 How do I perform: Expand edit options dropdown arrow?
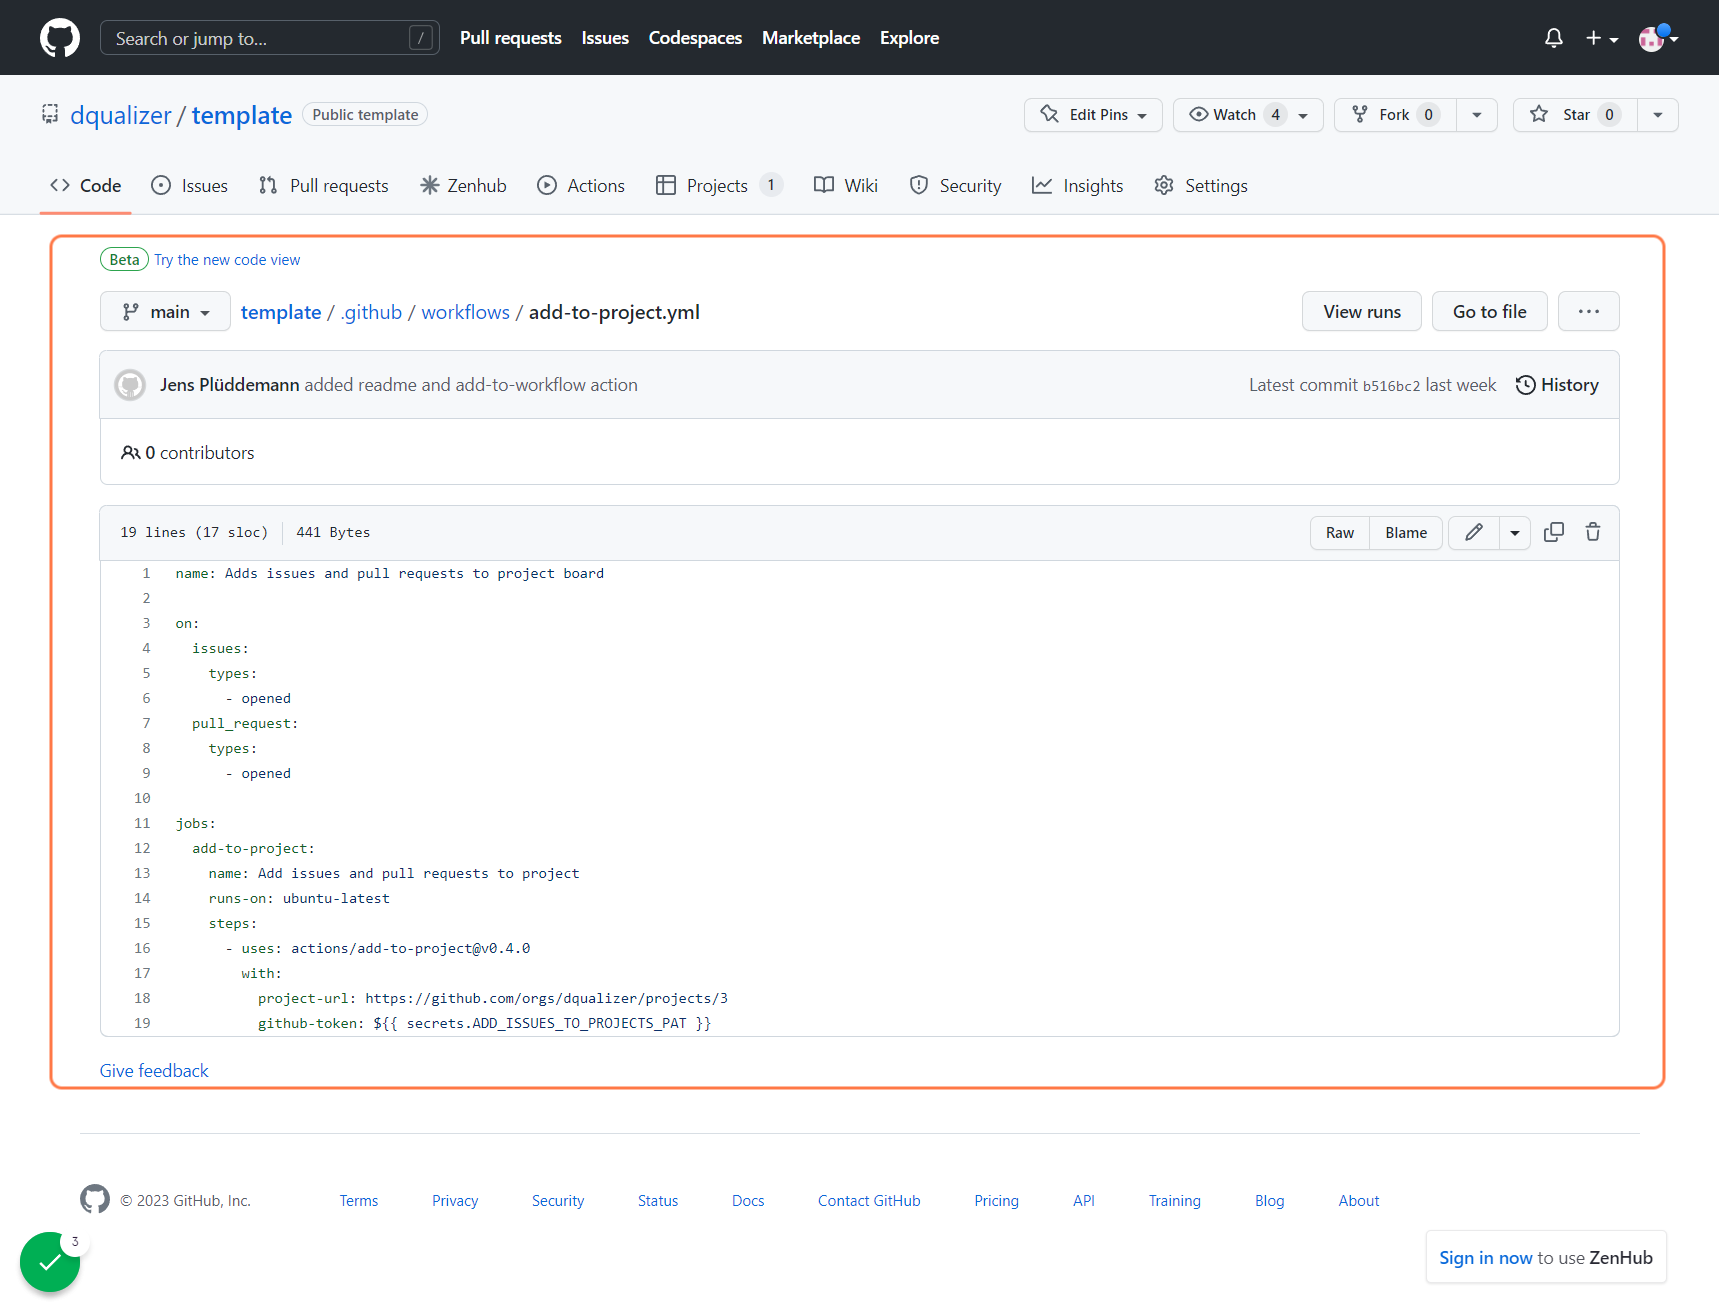click(x=1515, y=532)
